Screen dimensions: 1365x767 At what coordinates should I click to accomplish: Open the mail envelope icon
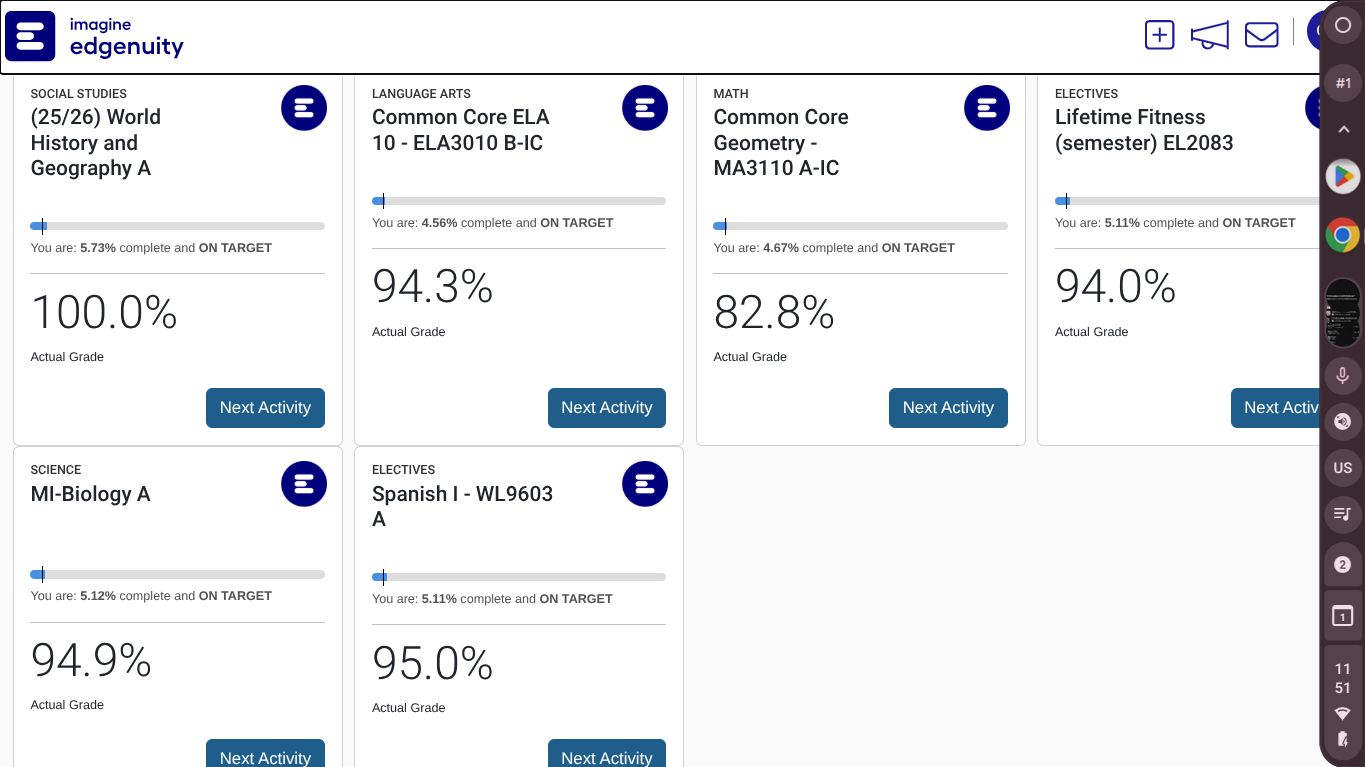click(x=1261, y=35)
